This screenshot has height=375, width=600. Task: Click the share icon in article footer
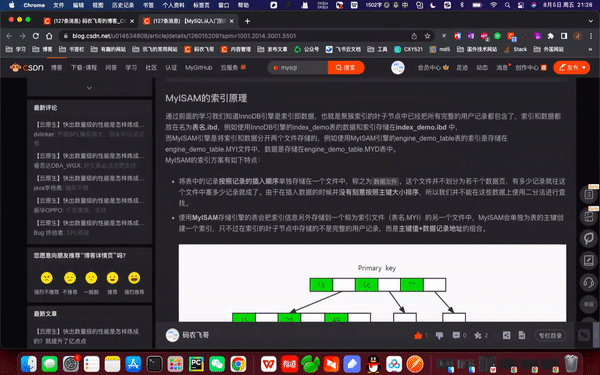point(506,335)
